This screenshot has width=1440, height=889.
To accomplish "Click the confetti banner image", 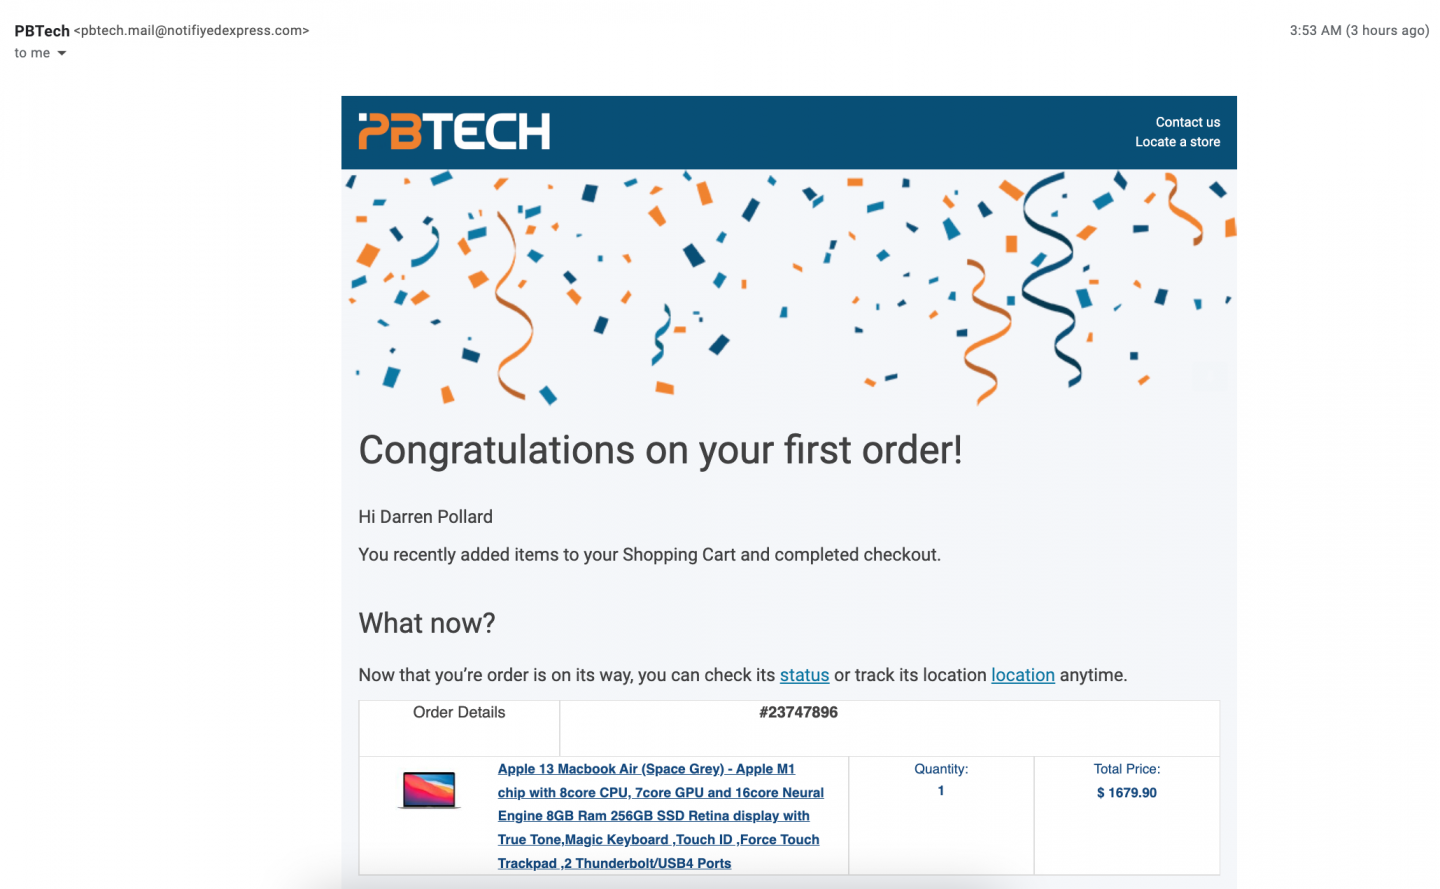I will (x=789, y=288).
